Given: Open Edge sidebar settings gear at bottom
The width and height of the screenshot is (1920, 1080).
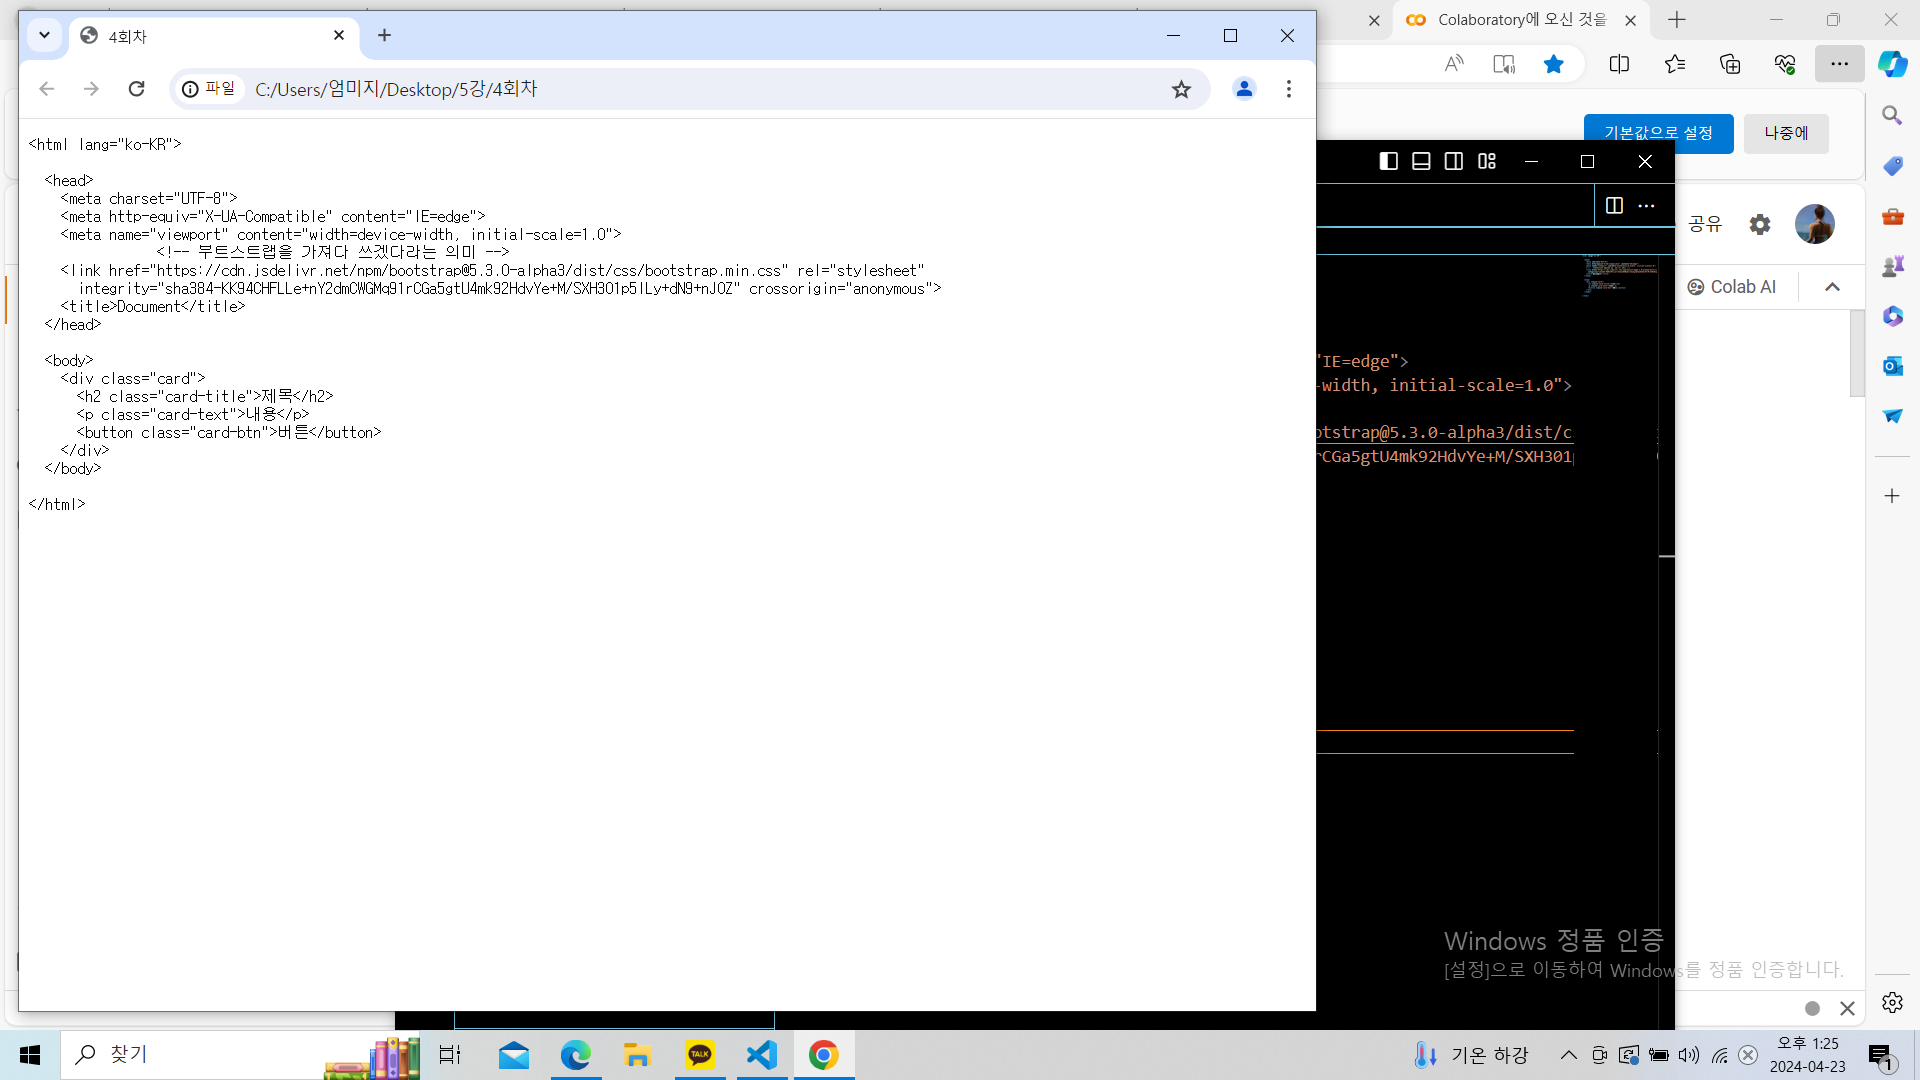Looking at the screenshot, I should tap(1892, 1002).
